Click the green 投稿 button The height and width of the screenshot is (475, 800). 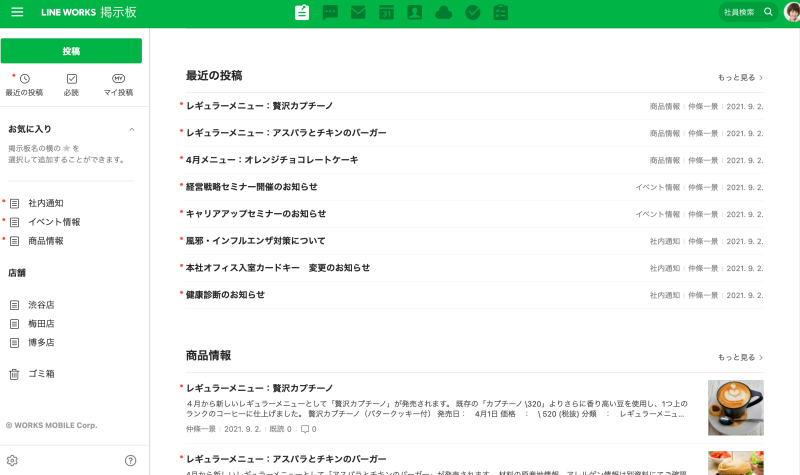pos(71,51)
